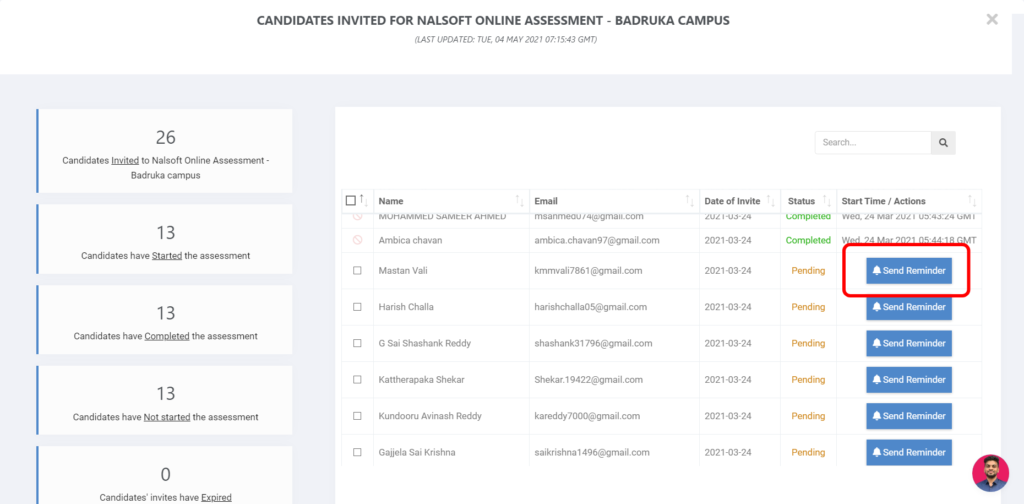The height and width of the screenshot is (504, 1024).
Task: Send Reminder to Gajjela Sai Krishna
Action: click(909, 452)
